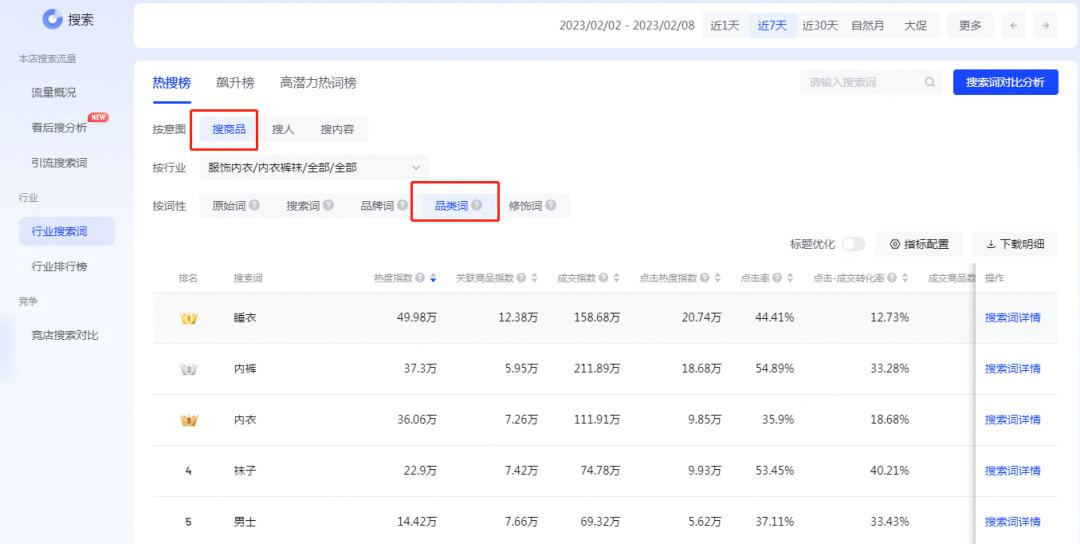Click magnifier icon in search word field
The image size is (1080, 544).
point(929,83)
